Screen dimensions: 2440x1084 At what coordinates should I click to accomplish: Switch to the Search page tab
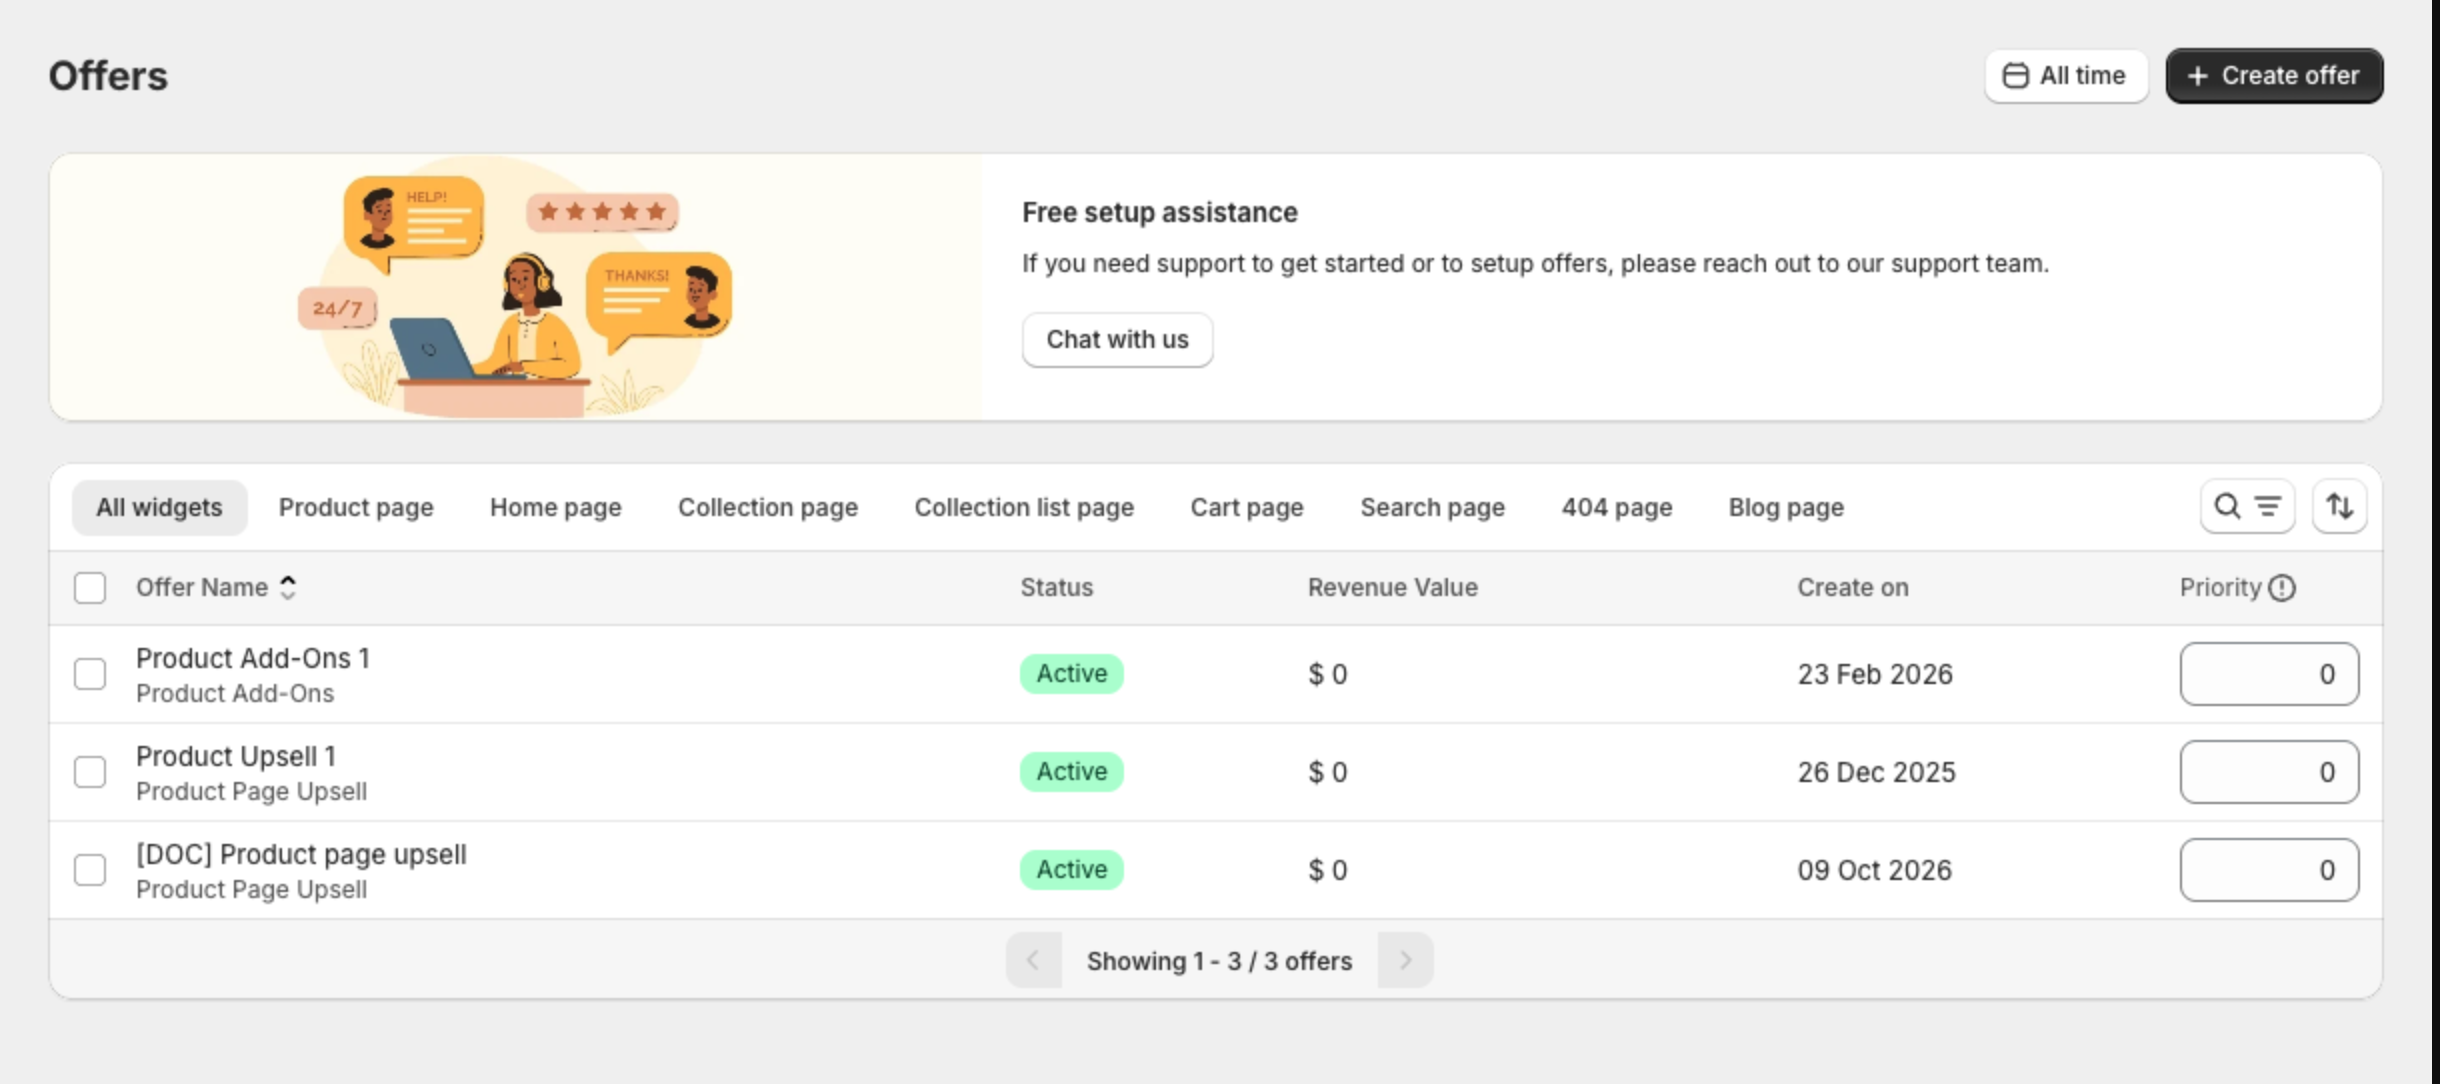click(1432, 508)
